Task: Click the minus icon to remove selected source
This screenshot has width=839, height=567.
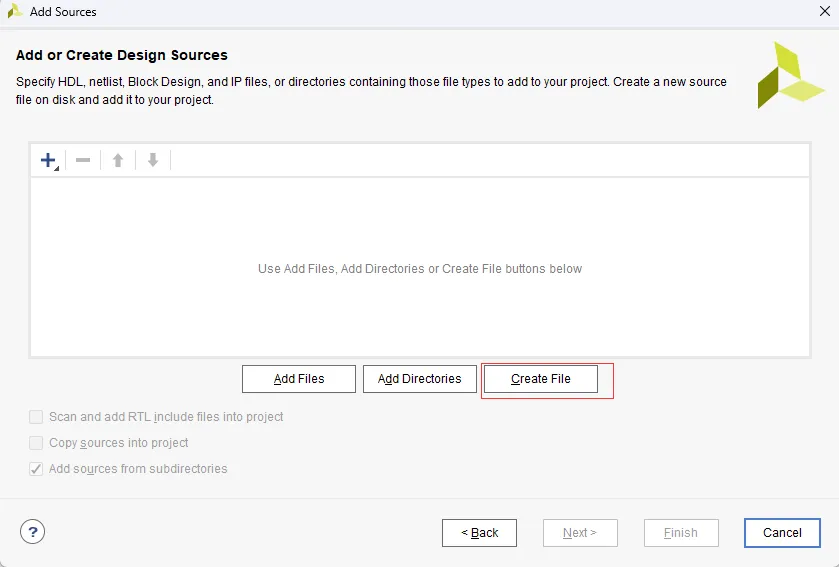Action: (x=83, y=160)
